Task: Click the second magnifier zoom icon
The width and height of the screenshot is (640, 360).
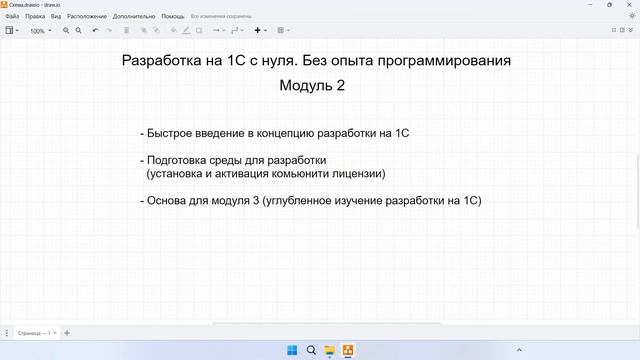Action: [78, 30]
